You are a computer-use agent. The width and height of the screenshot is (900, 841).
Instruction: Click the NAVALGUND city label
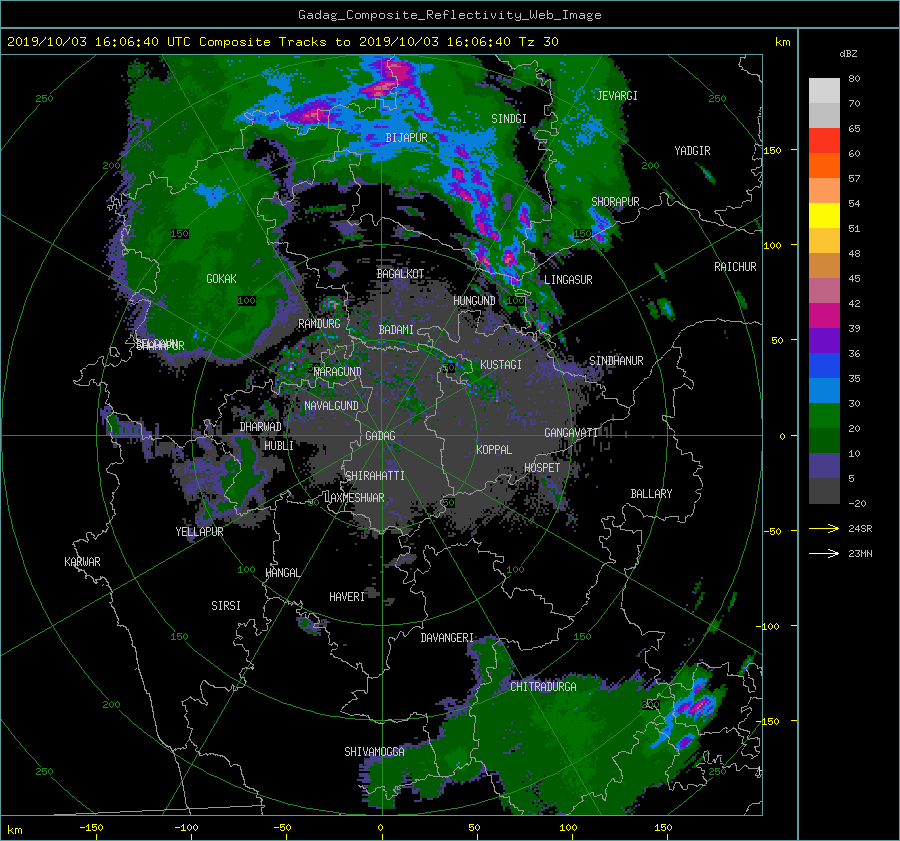[x=331, y=406]
